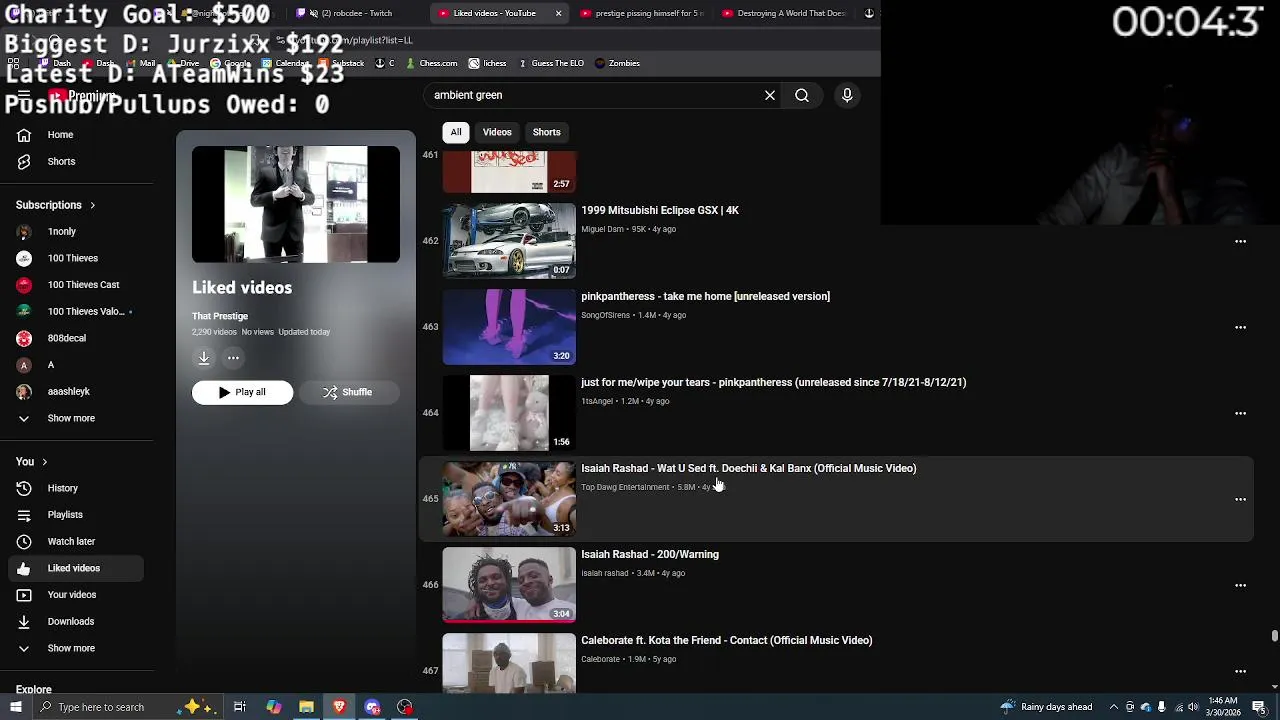This screenshot has height=720, width=1280.
Task: Open the lichess bookmark
Action: tap(487, 63)
